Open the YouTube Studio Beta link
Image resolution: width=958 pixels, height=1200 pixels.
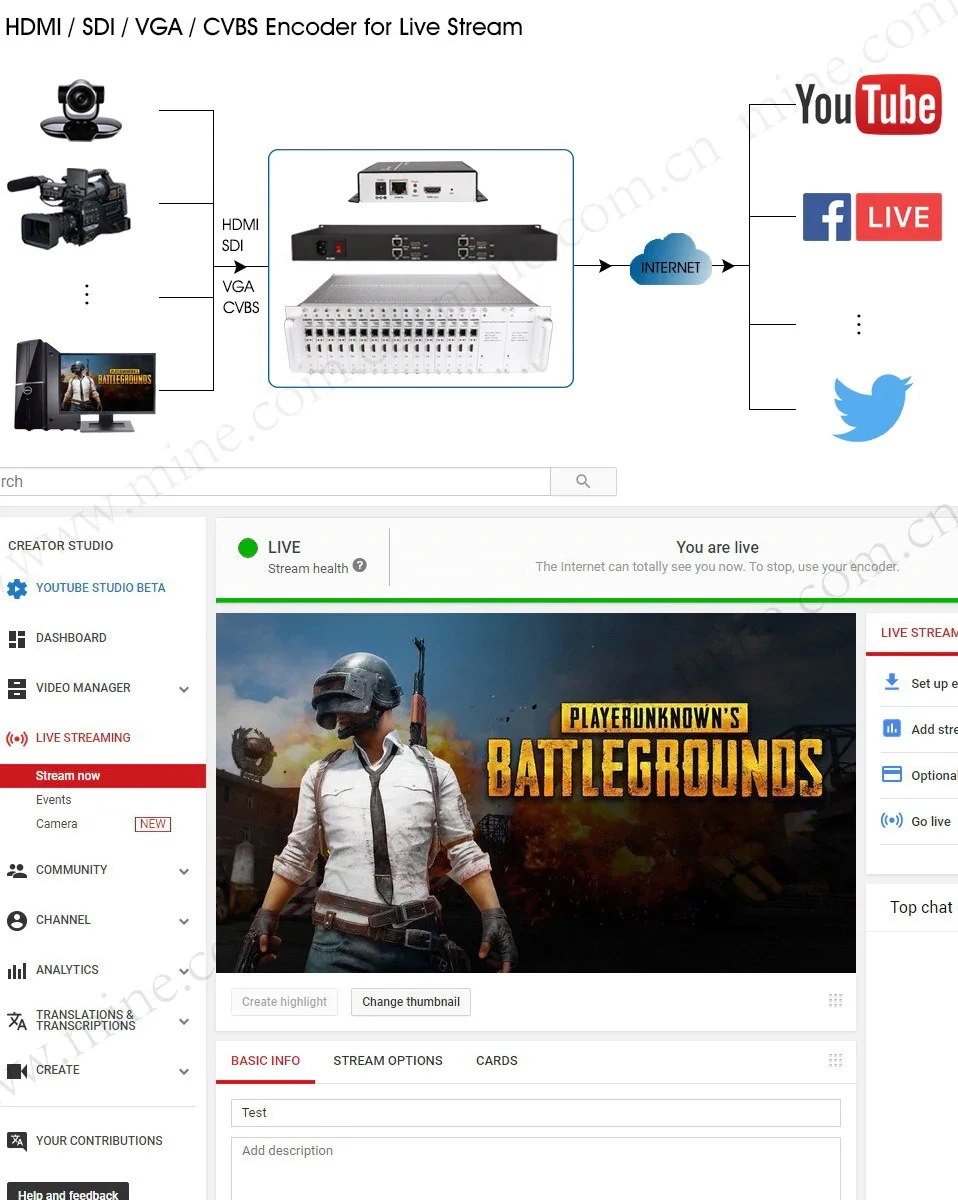pos(100,588)
